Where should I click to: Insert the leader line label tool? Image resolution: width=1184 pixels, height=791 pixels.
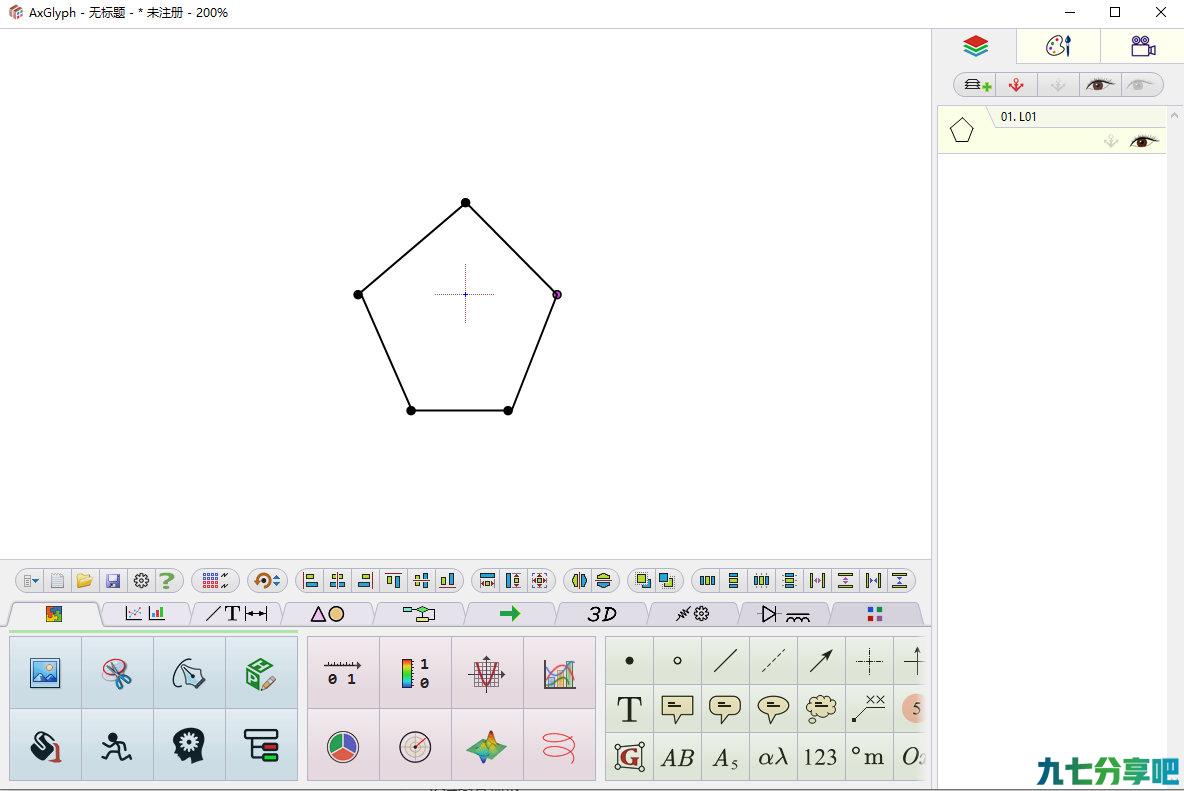pos(869,709)
